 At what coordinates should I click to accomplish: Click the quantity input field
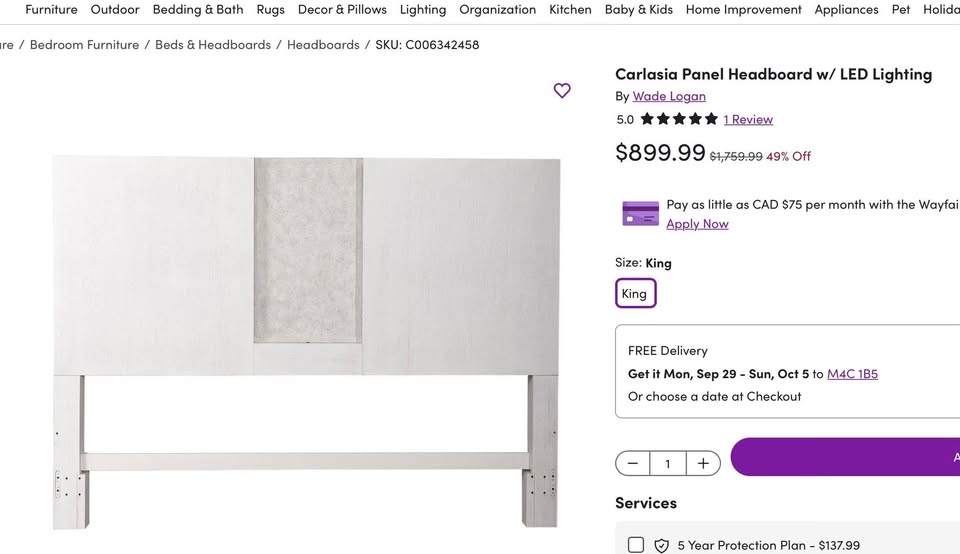point(668,463)
